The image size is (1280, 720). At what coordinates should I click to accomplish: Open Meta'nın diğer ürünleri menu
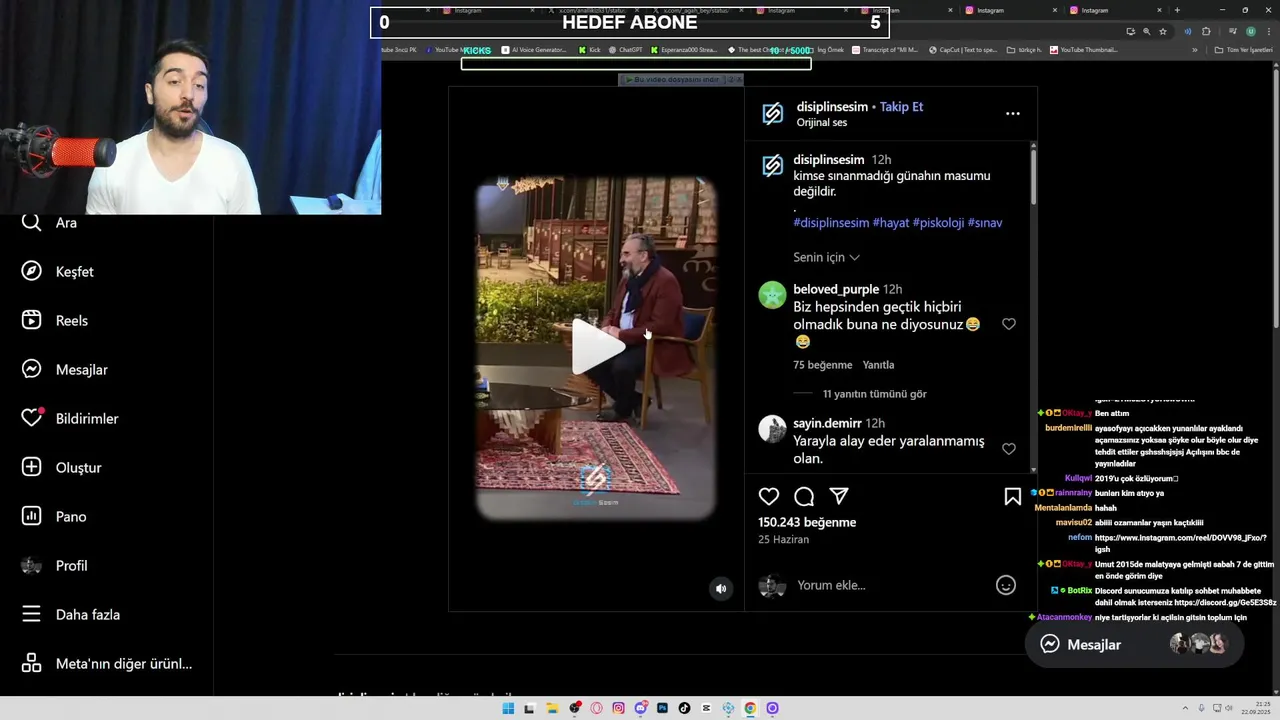[x=106, y=663]
